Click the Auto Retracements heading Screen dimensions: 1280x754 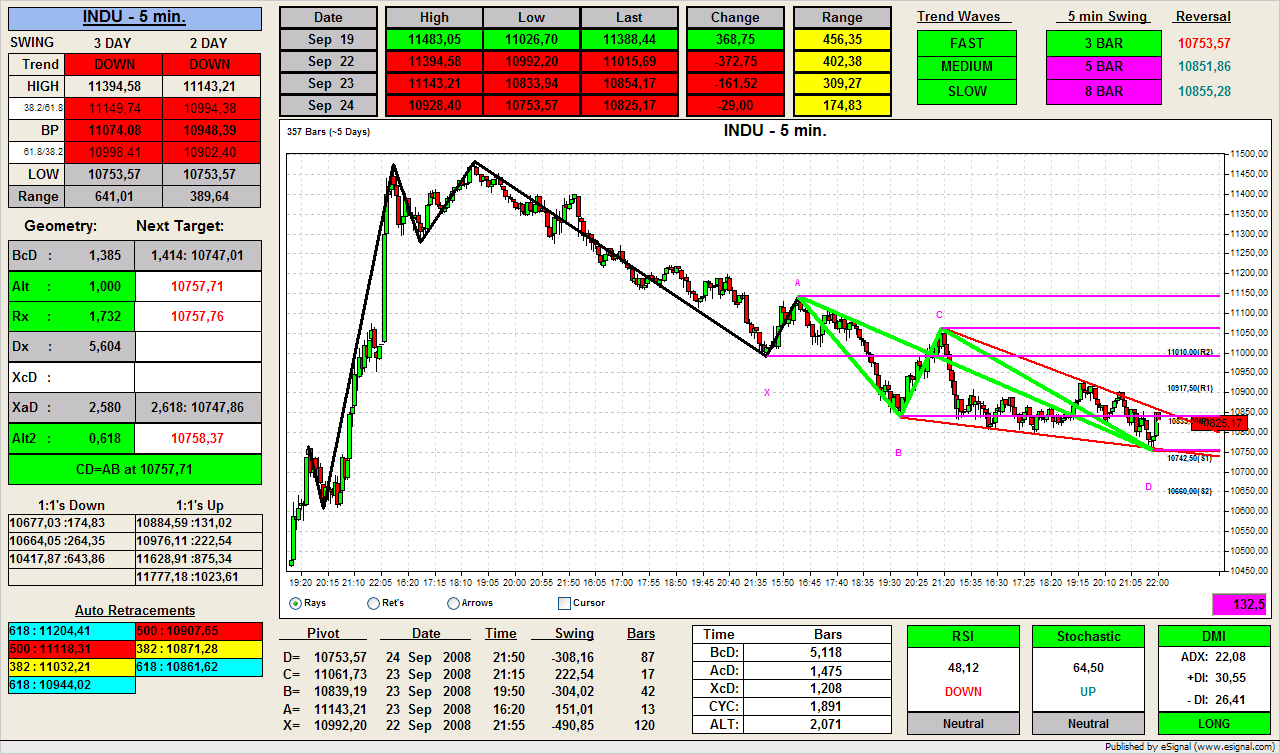tap(135, 610)
